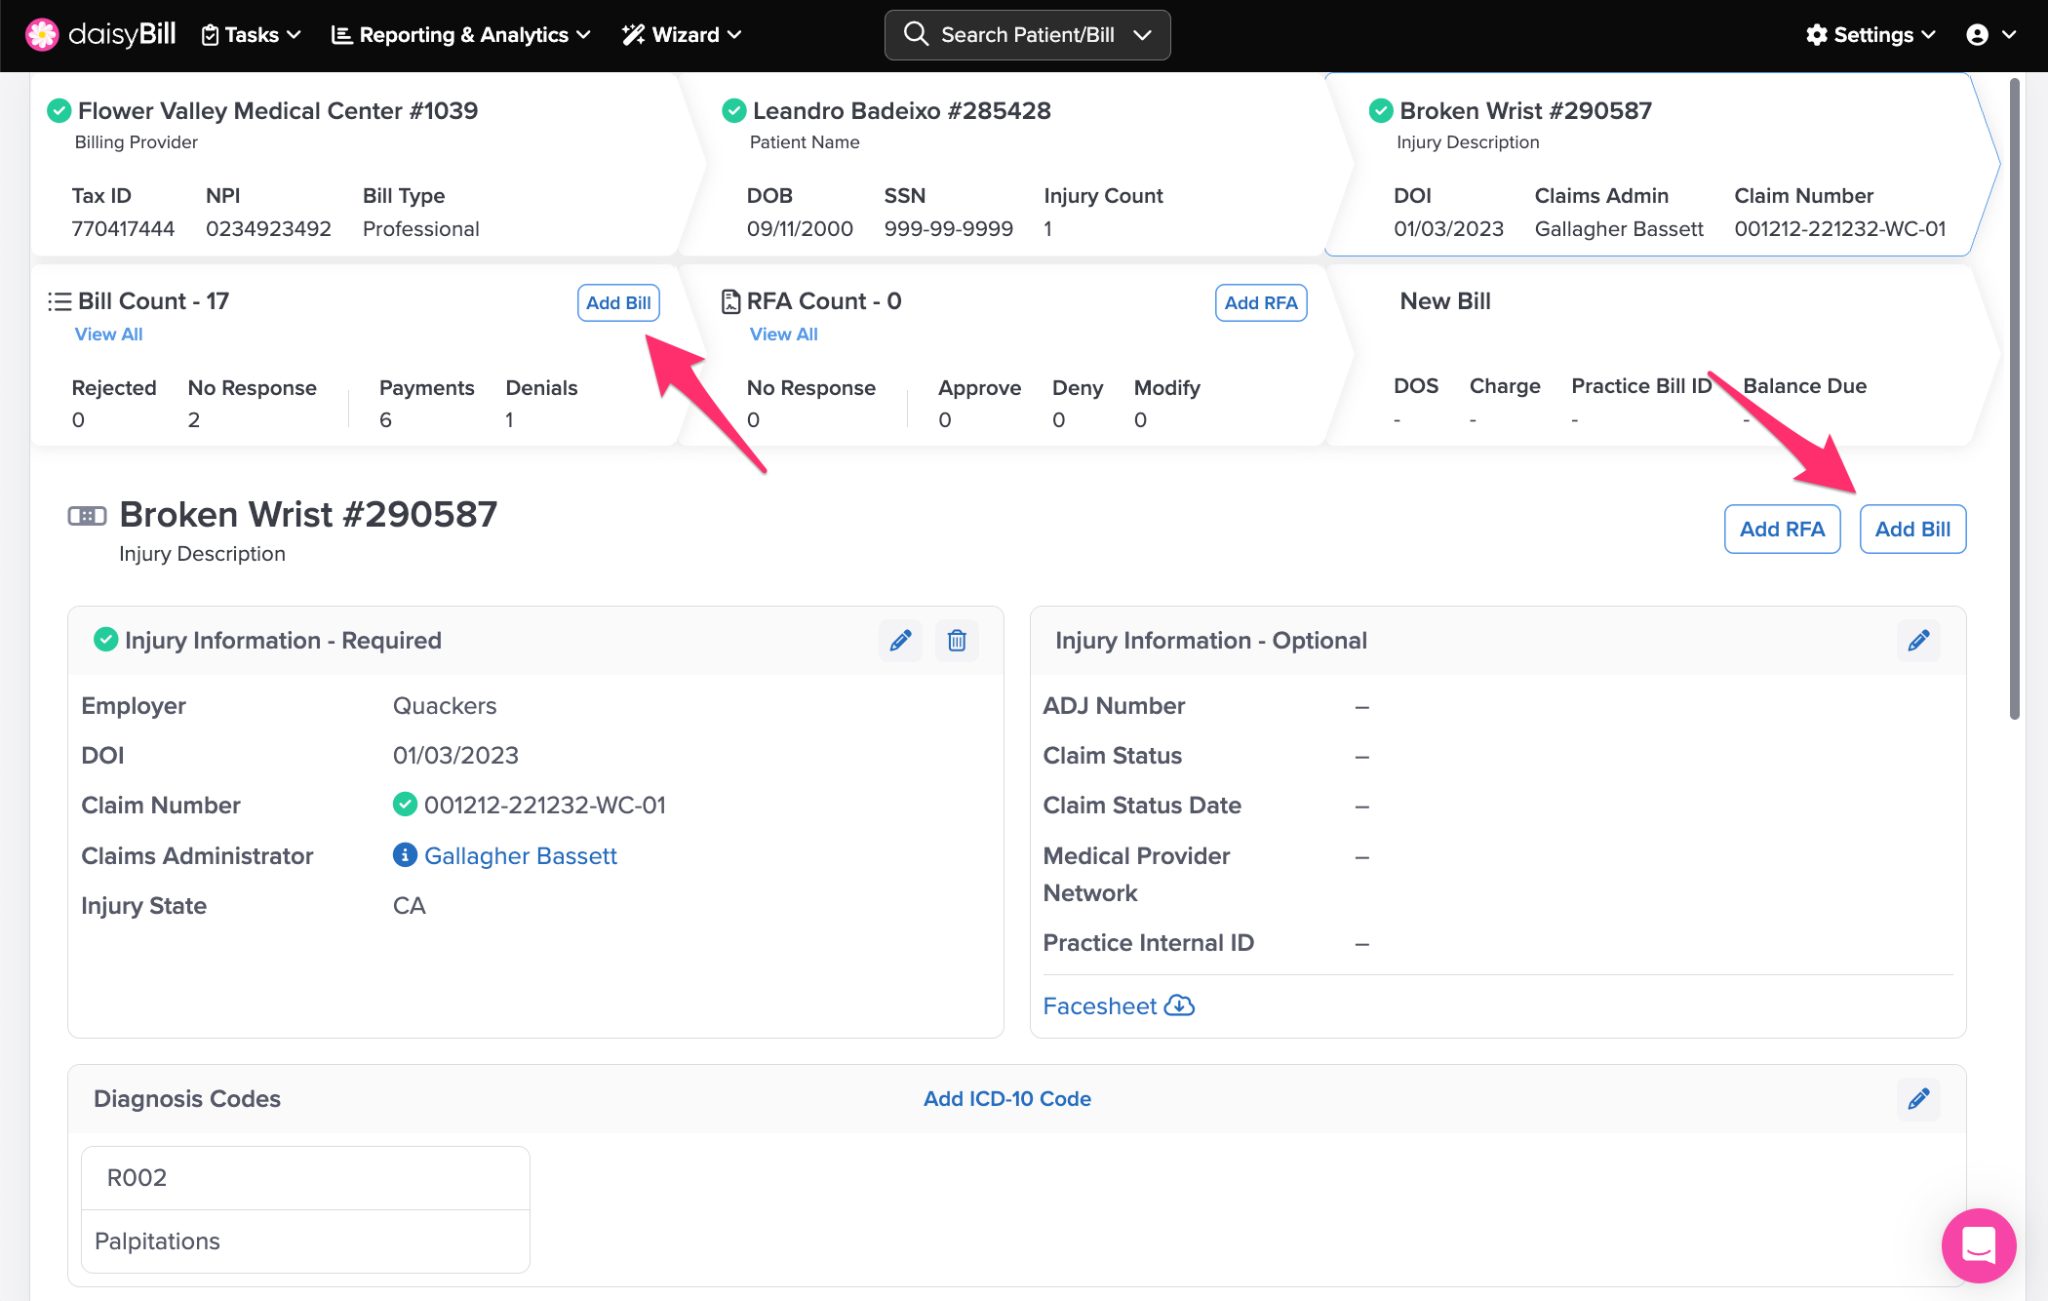Expand the Tasks dropdown menu
2048x1301 pixels.
click(251, 35)
